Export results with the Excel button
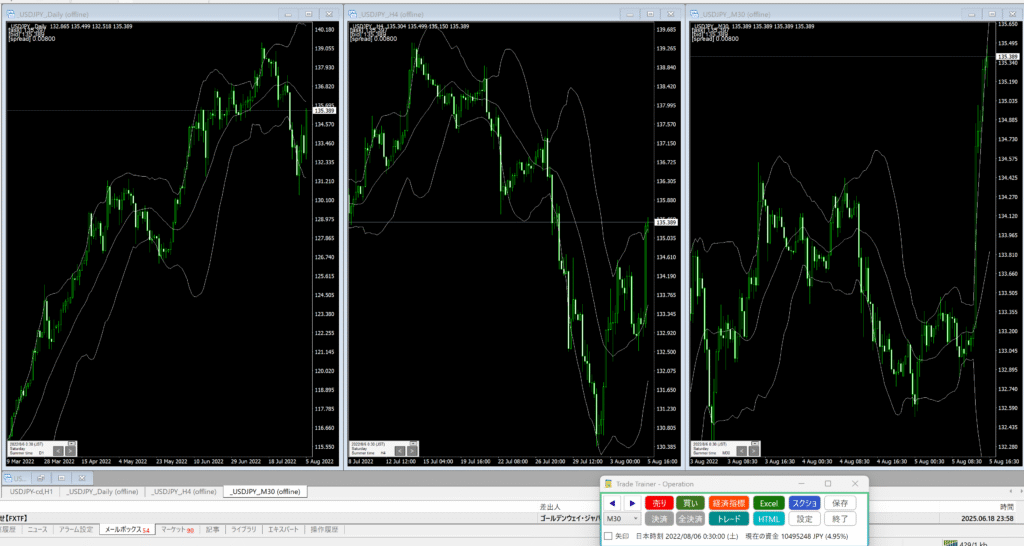 click(769, 503)
